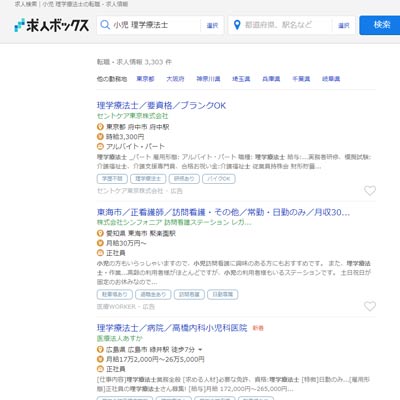Open company 株式会社シンフォニア 訪問看護ステーション
The width and height of the screenshot is (400, 400).
174,222
